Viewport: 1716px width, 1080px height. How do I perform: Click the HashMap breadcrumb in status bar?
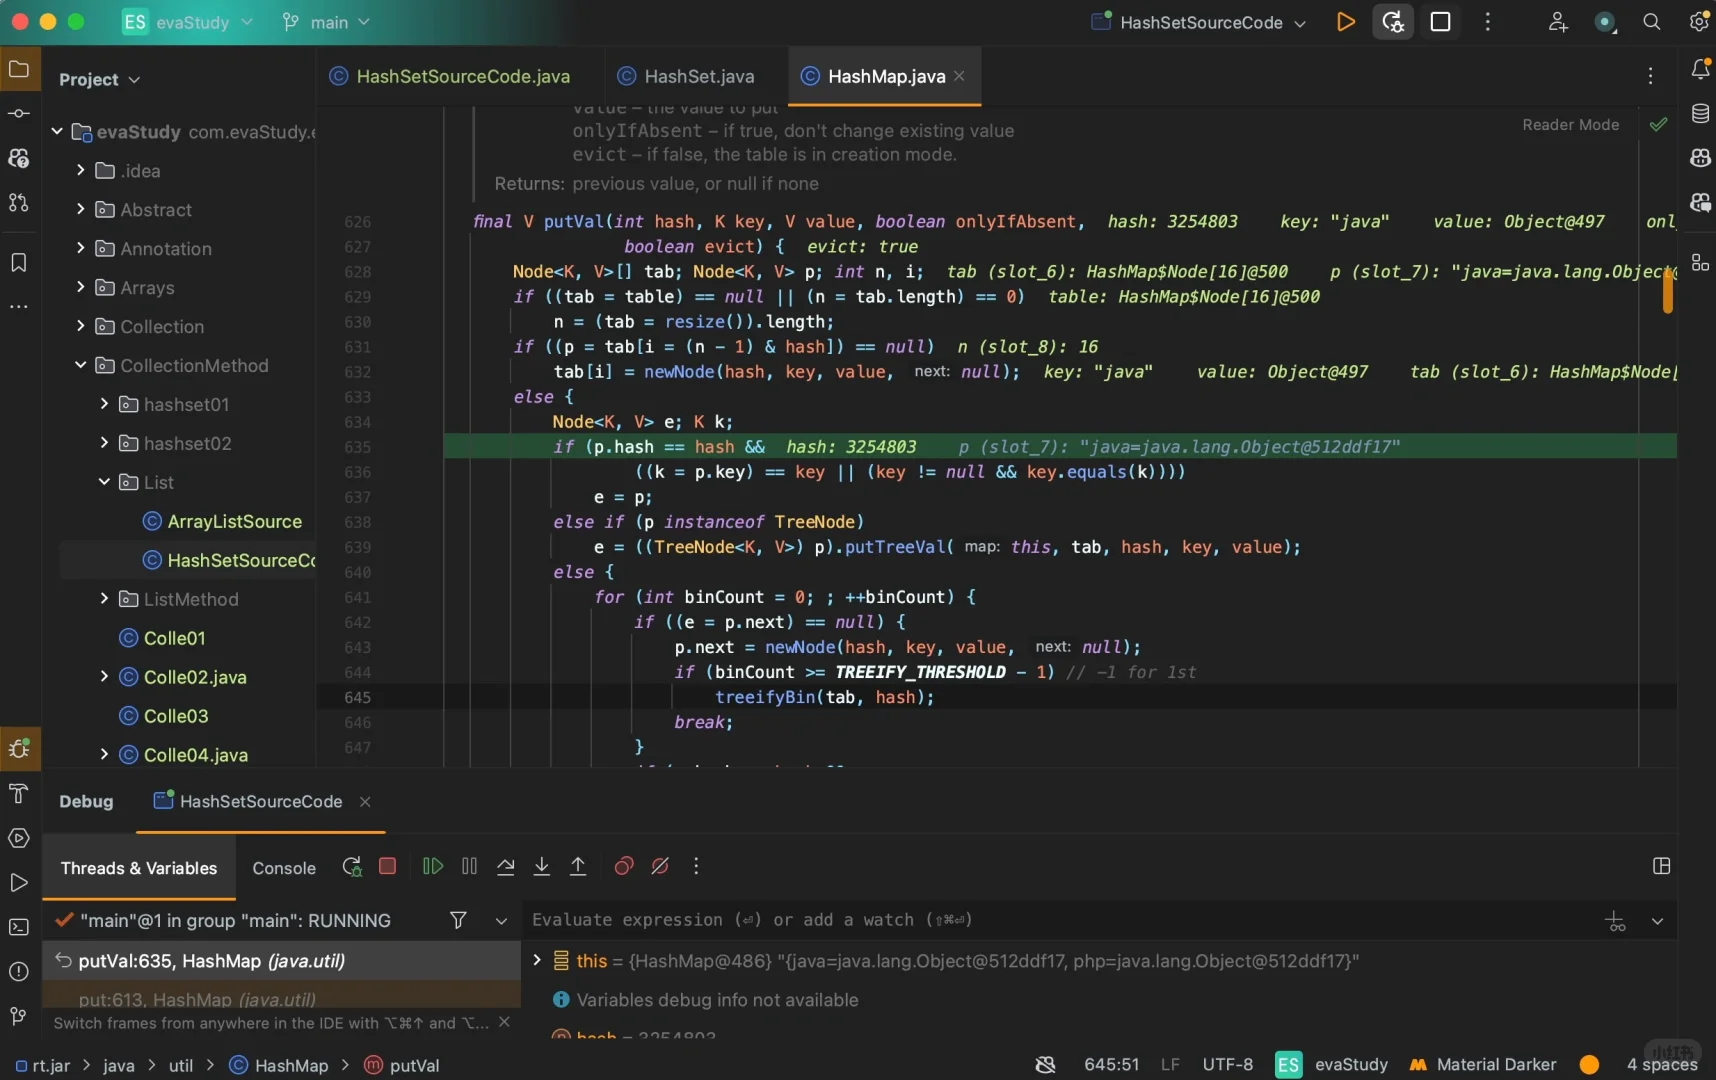pyautogui.click(x=280, y=1066)
